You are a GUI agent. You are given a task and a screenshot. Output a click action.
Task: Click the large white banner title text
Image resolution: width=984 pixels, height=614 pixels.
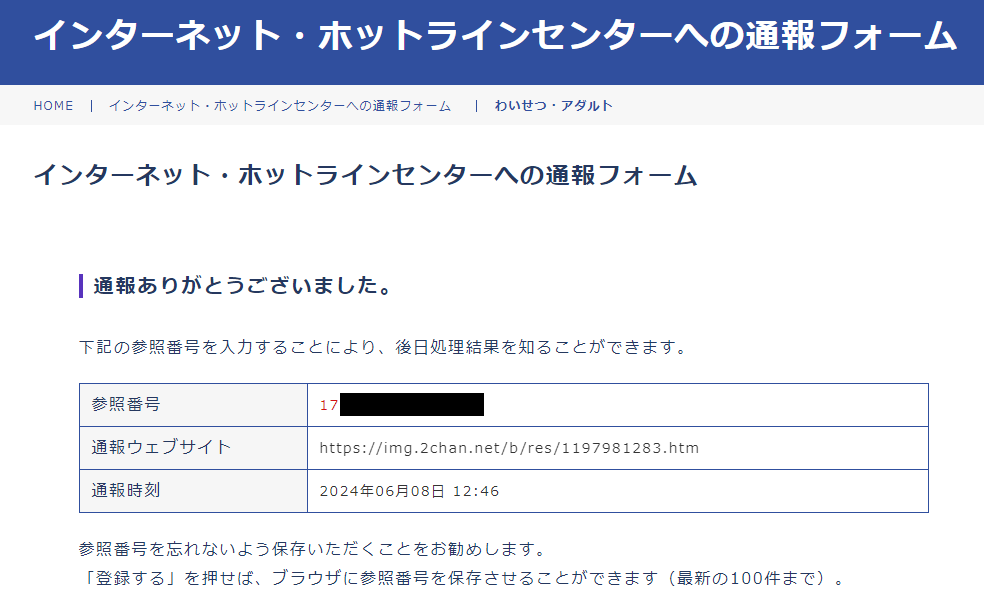495,36
